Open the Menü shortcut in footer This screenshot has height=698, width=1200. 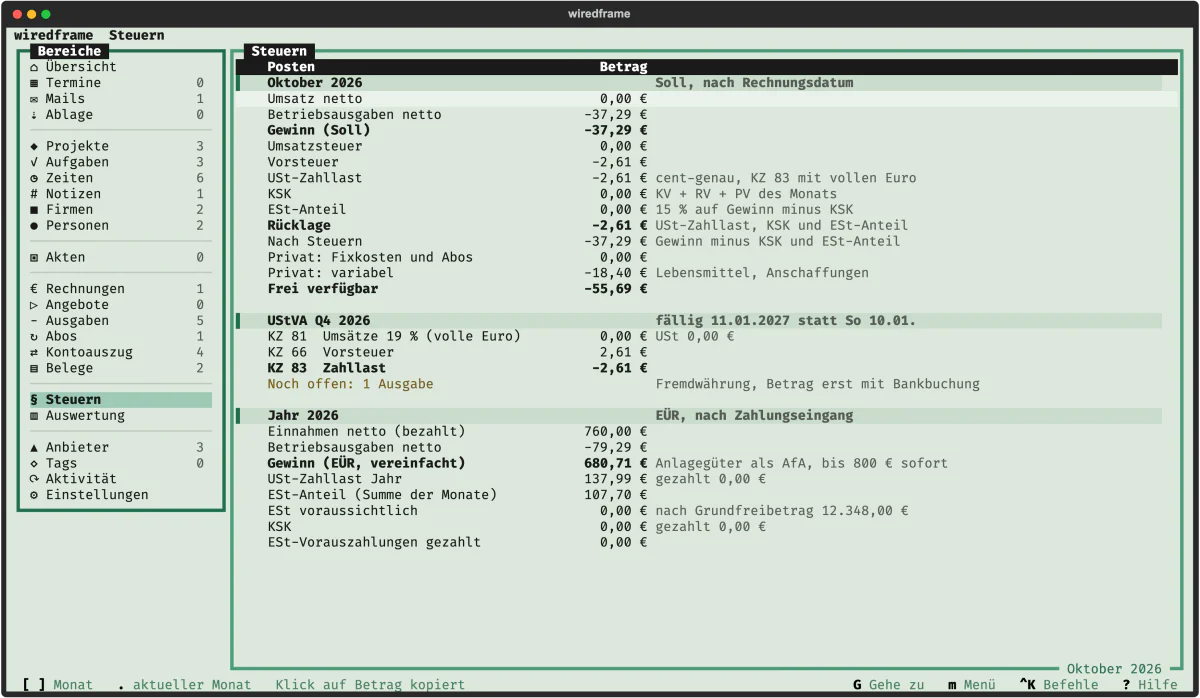coord(972,685)
